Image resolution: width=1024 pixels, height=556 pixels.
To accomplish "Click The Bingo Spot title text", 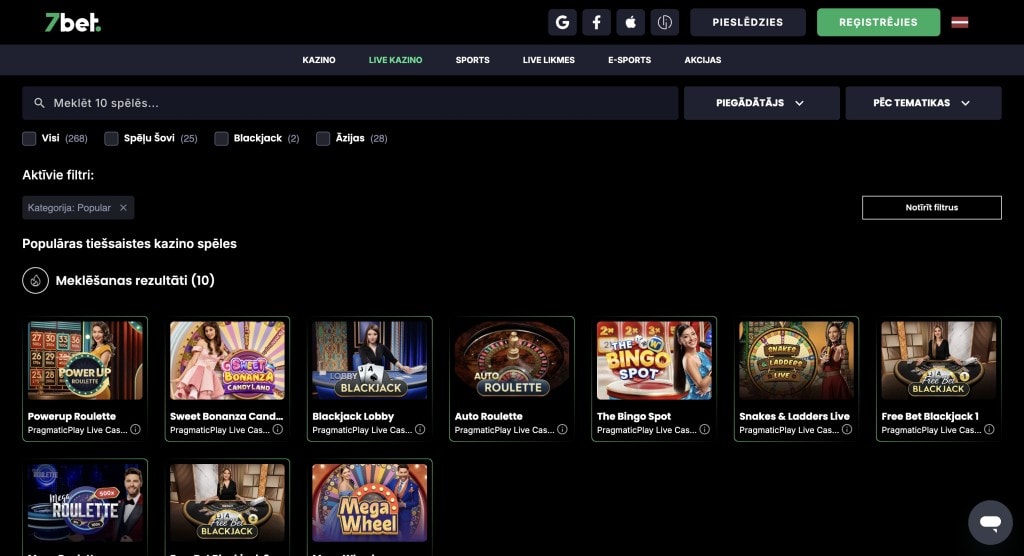I will [x=634, y=416].
